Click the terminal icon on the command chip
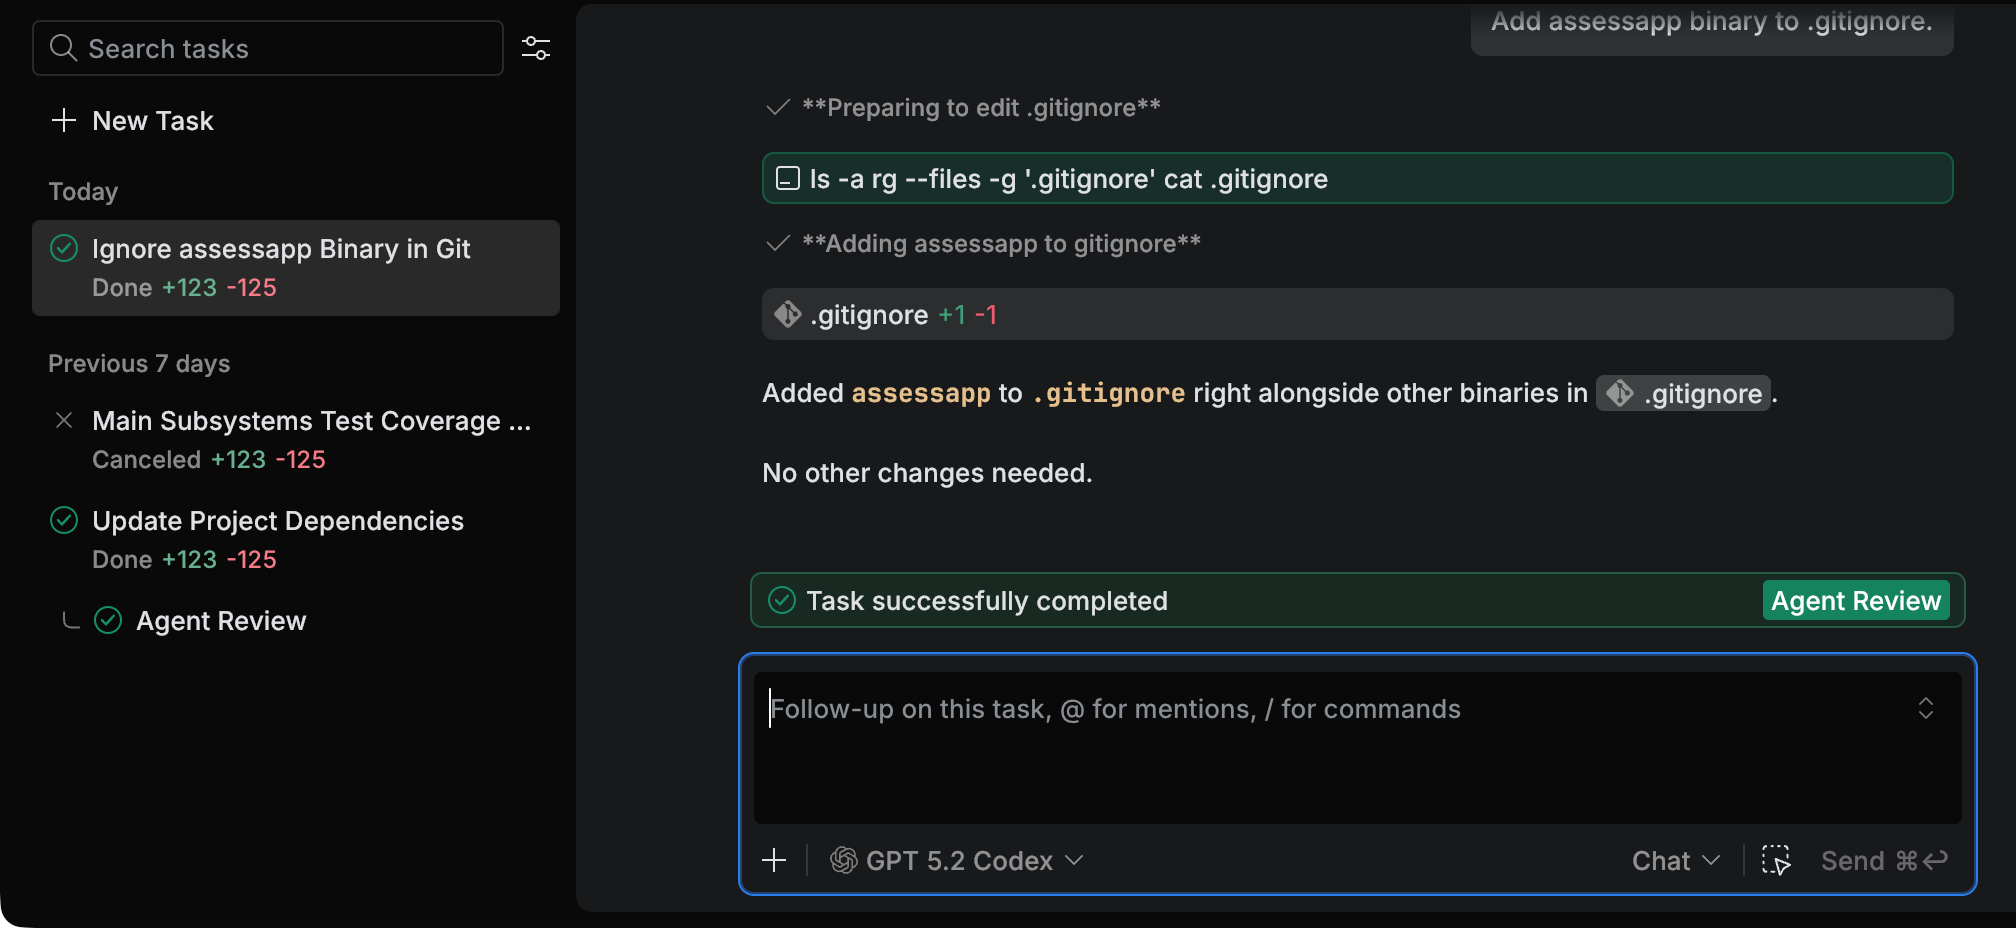The image size is (2016, 928). (x=789, y=178)
